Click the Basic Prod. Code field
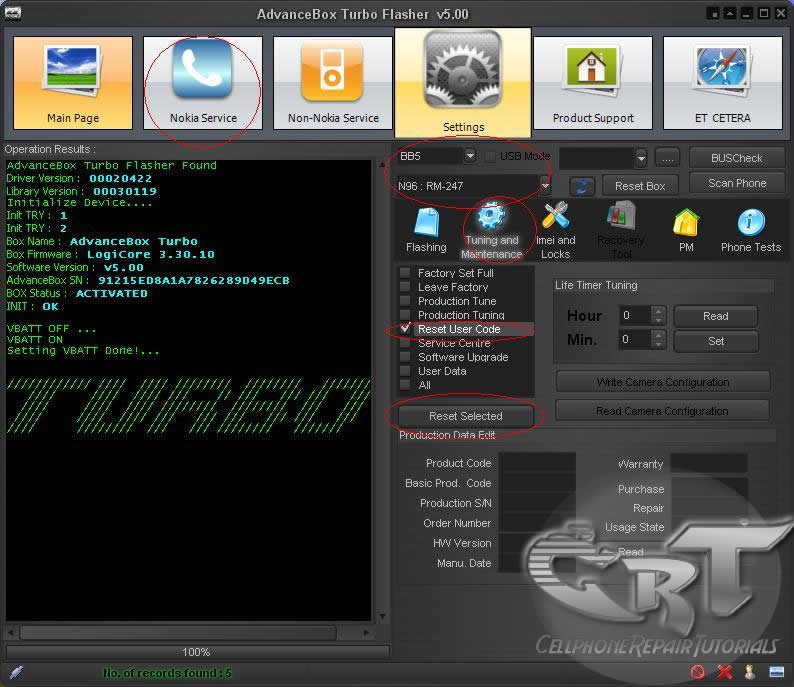This screenshot has height=687, width=794. pyautogui.click(x=537, y=482)
